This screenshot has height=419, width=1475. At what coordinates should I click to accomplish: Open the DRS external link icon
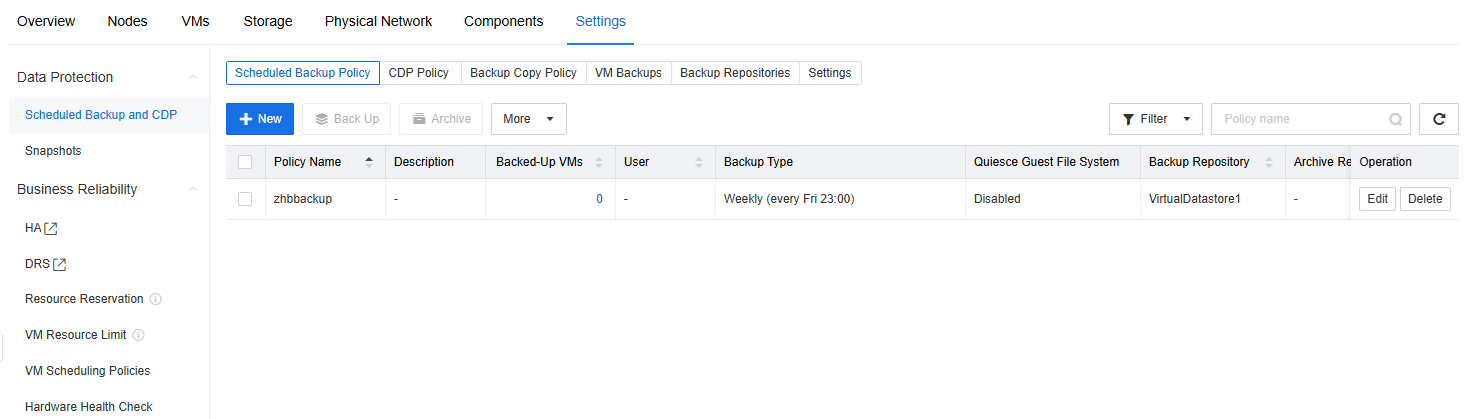[60, 264]
